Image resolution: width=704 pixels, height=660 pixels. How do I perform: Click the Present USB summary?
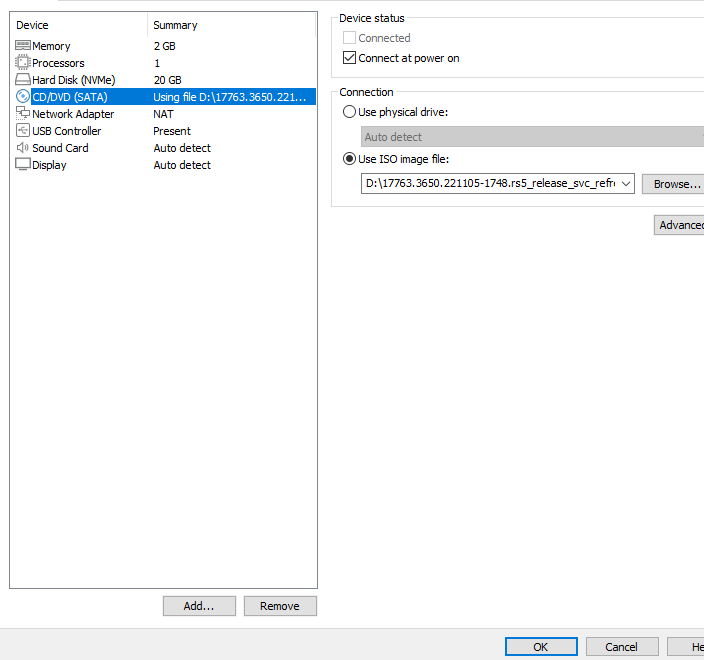click(x=172, y=131)
